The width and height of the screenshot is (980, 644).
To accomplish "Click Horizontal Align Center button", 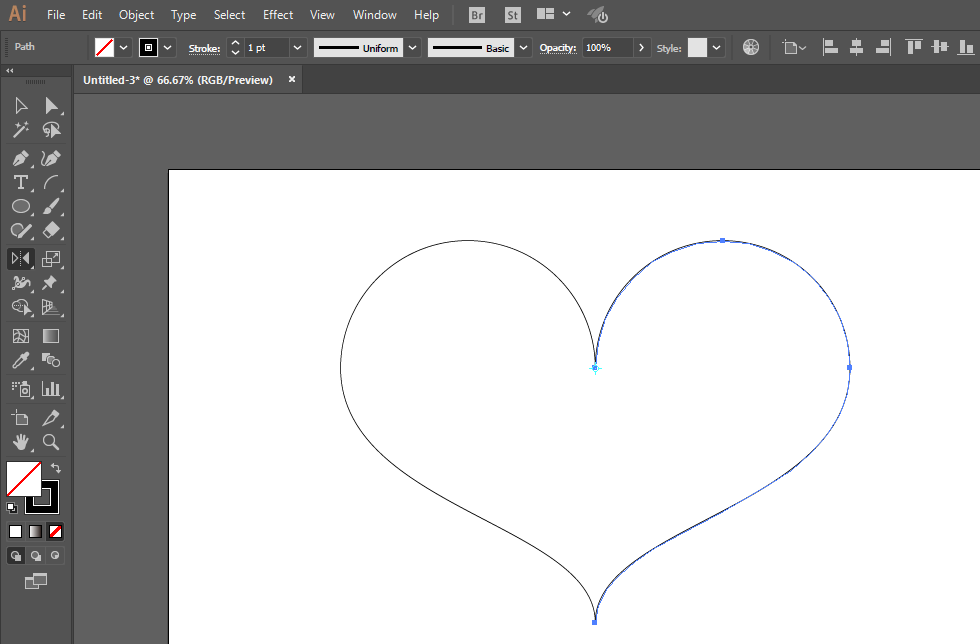I will click(x=856, y=48).
